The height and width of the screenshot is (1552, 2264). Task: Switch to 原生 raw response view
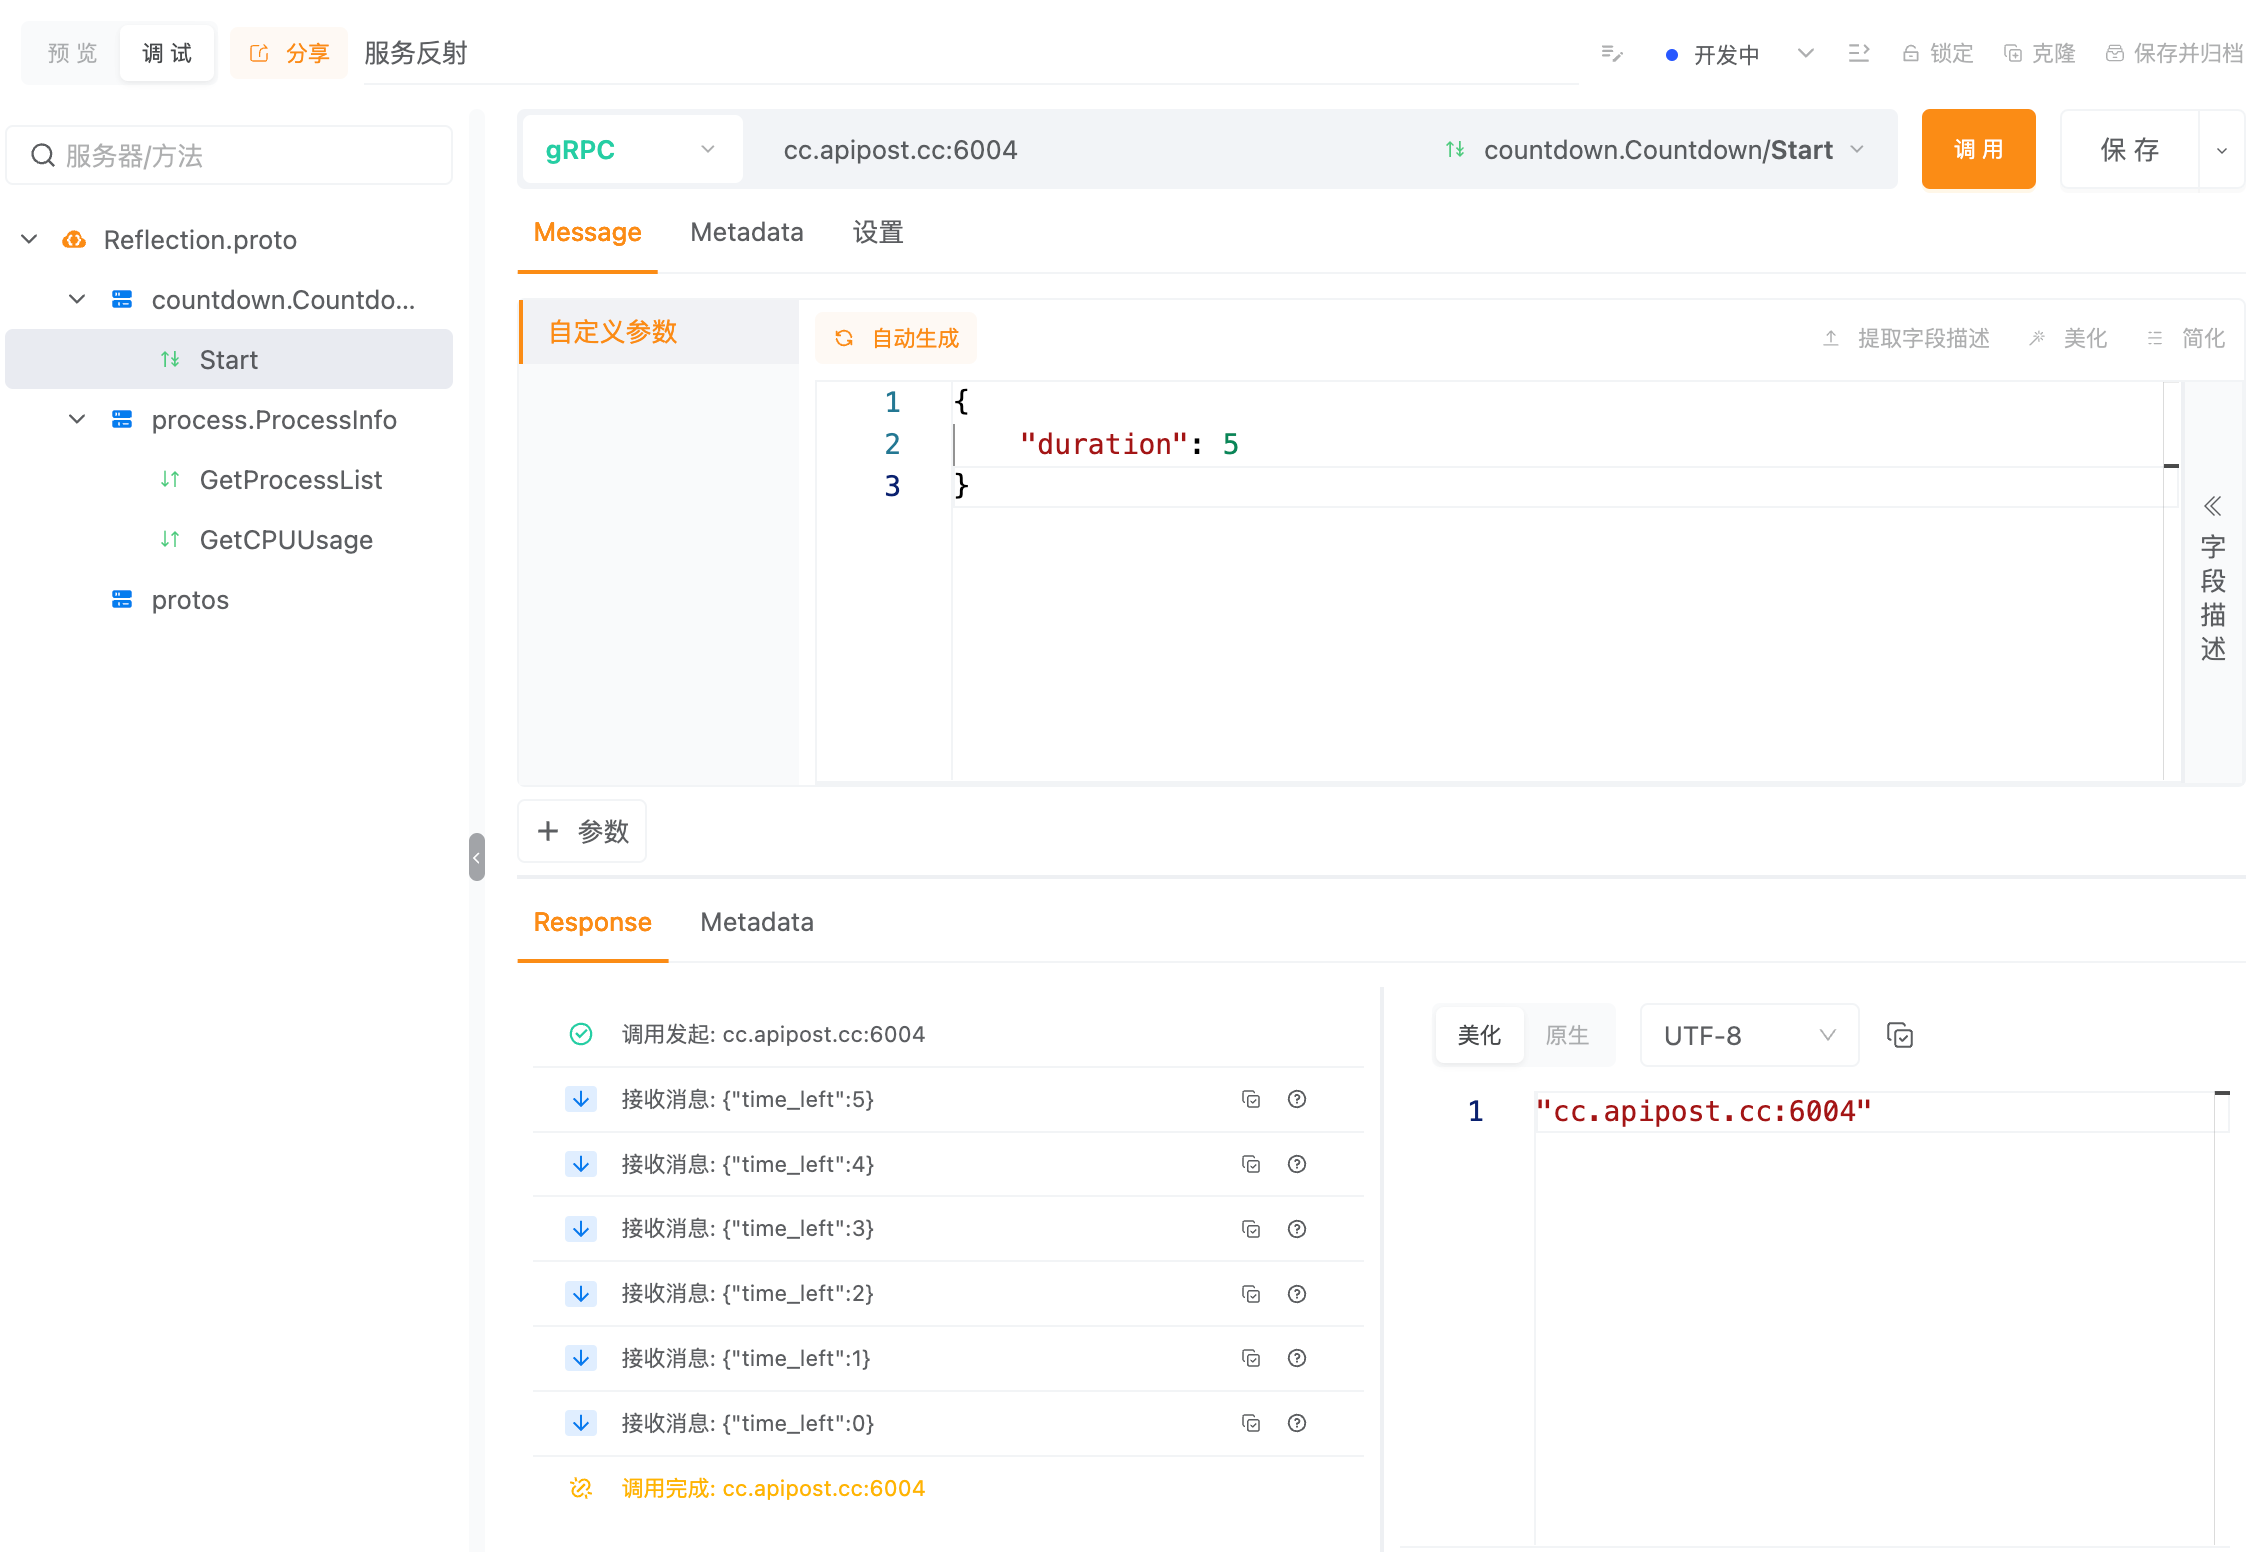pos(1568,1035)
